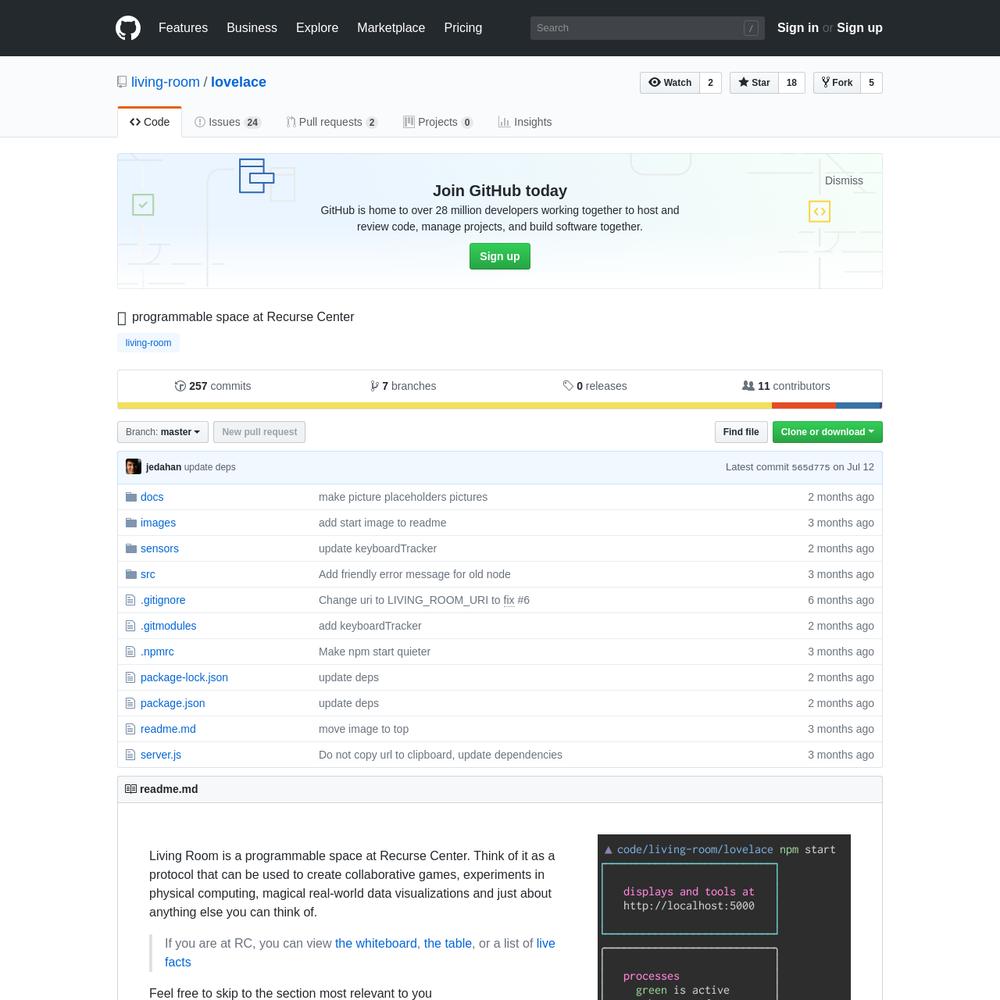Open Features in the top navigation
Screen dimensions: 1000x1000
pyautogui.click(x=183, y=28)
